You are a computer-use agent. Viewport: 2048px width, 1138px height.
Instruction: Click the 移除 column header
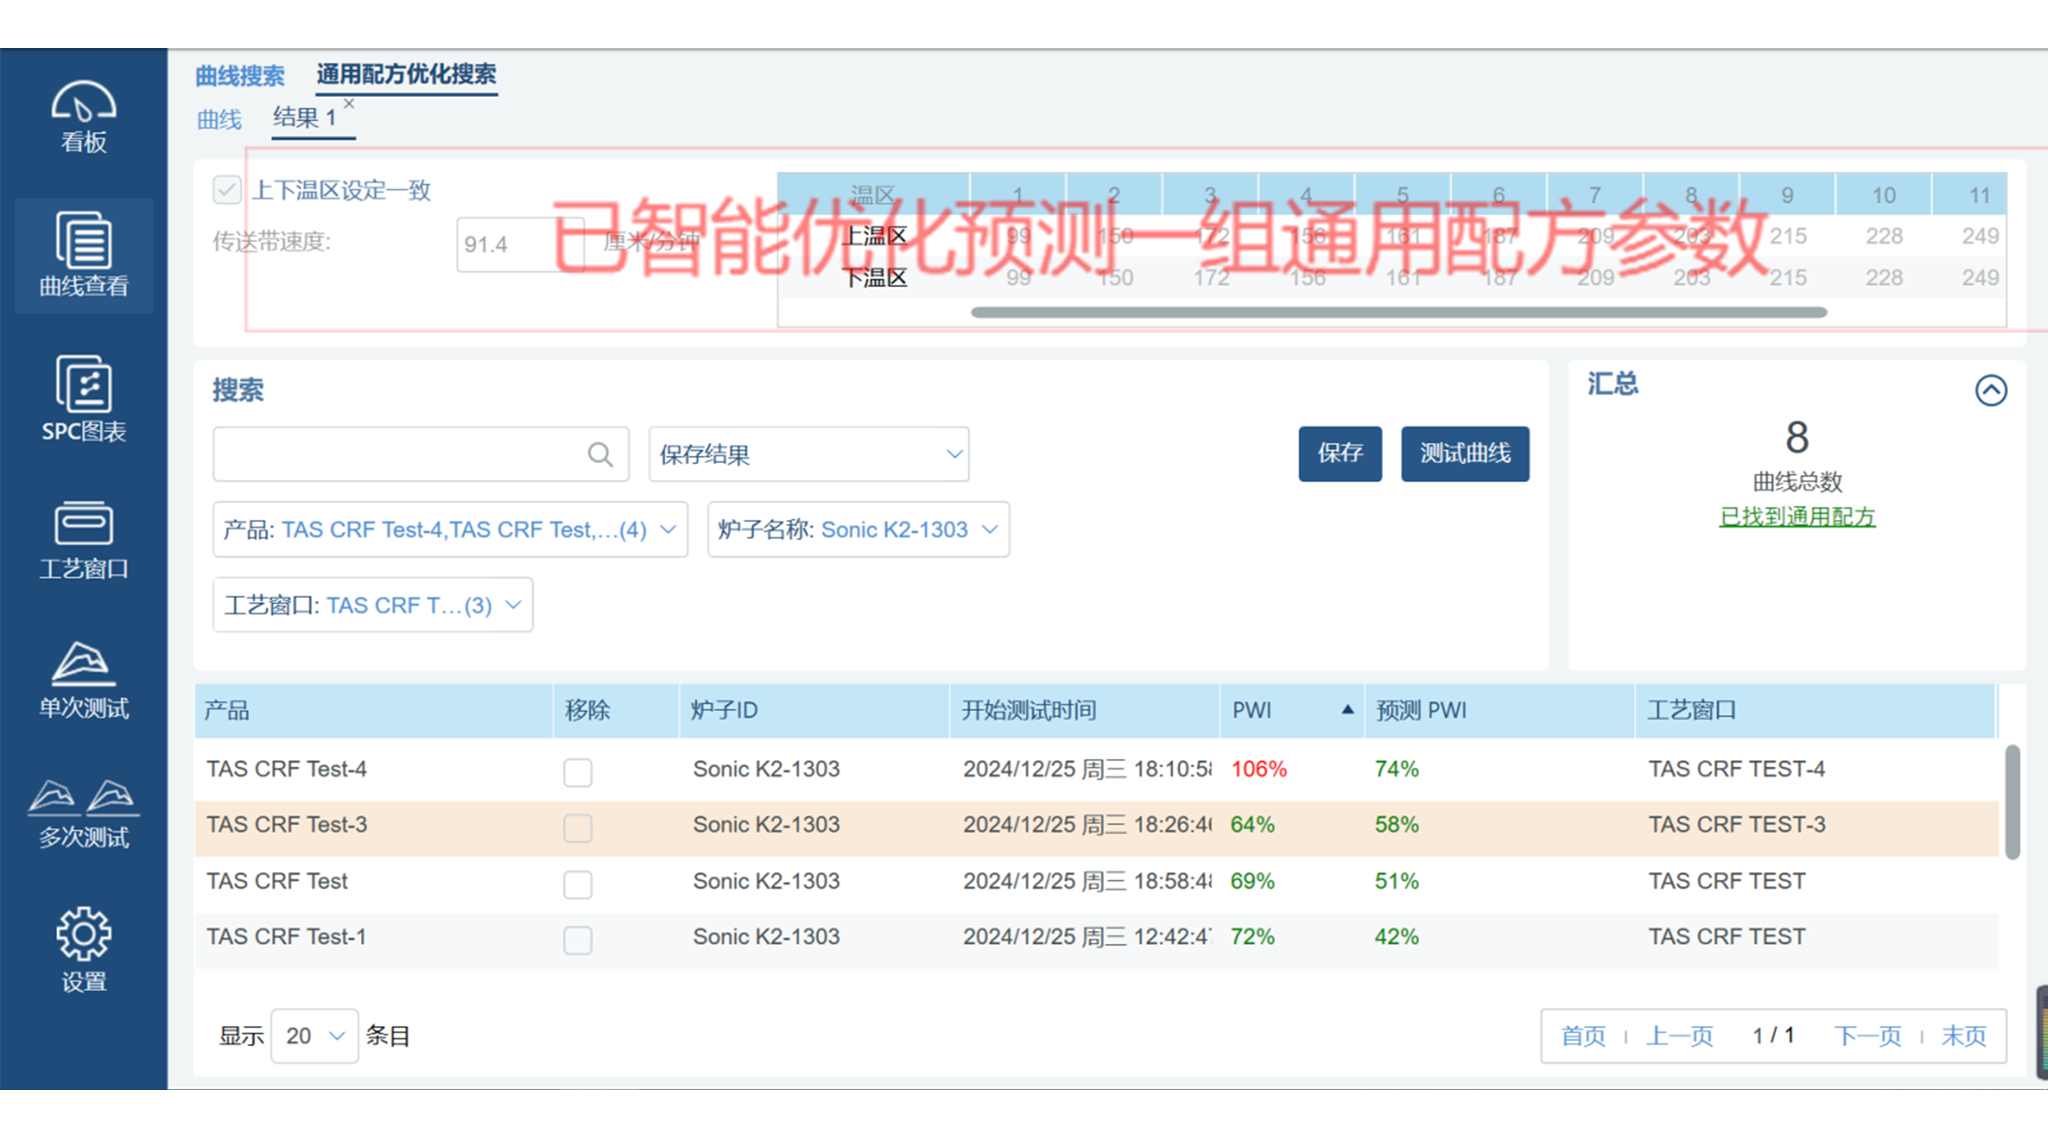[616, 711]
